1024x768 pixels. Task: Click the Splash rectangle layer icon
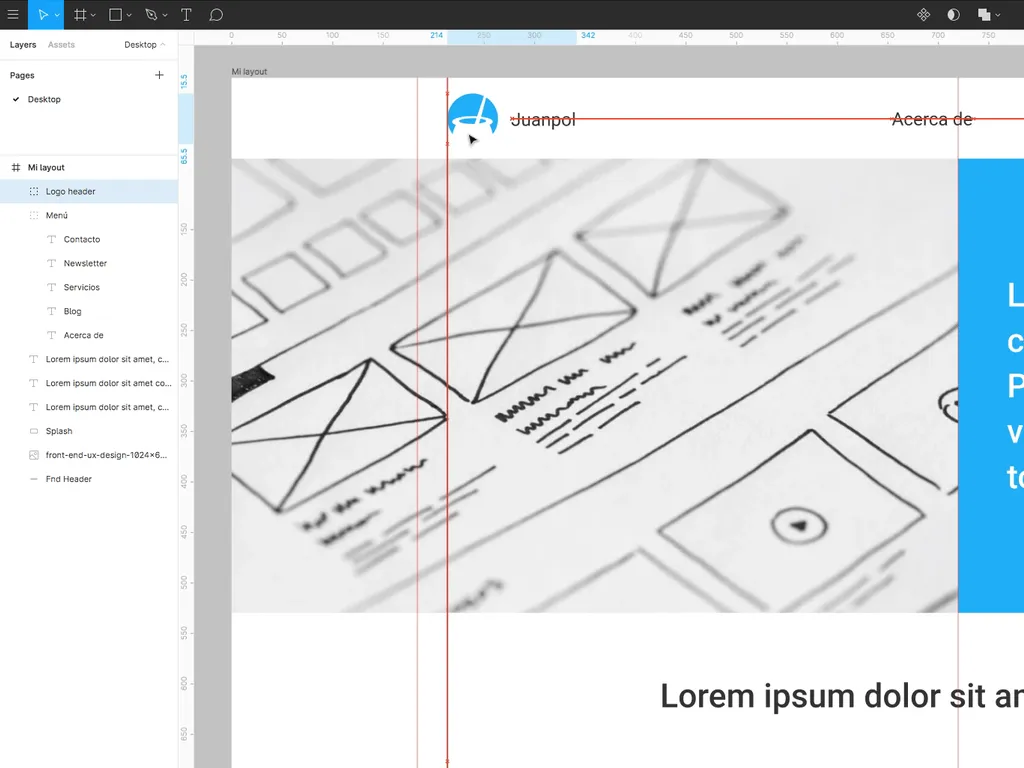click(34, 431)
